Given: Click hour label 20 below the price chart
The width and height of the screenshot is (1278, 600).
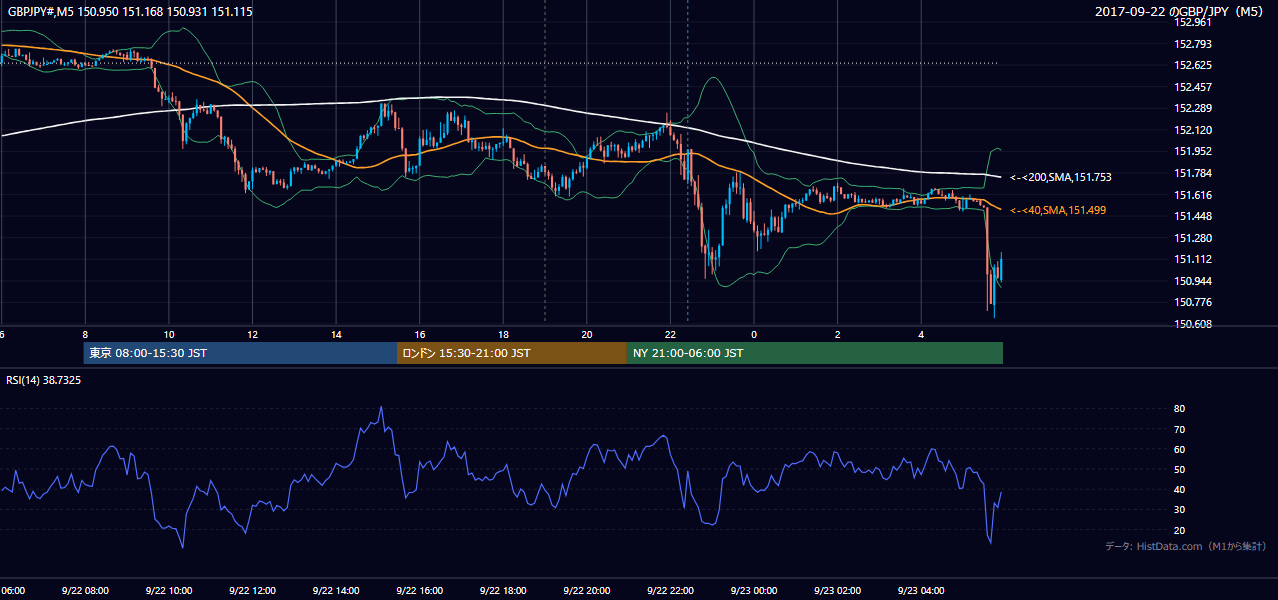Looking at the screenshot, I should pyautogui.click(x=587, y=335).
